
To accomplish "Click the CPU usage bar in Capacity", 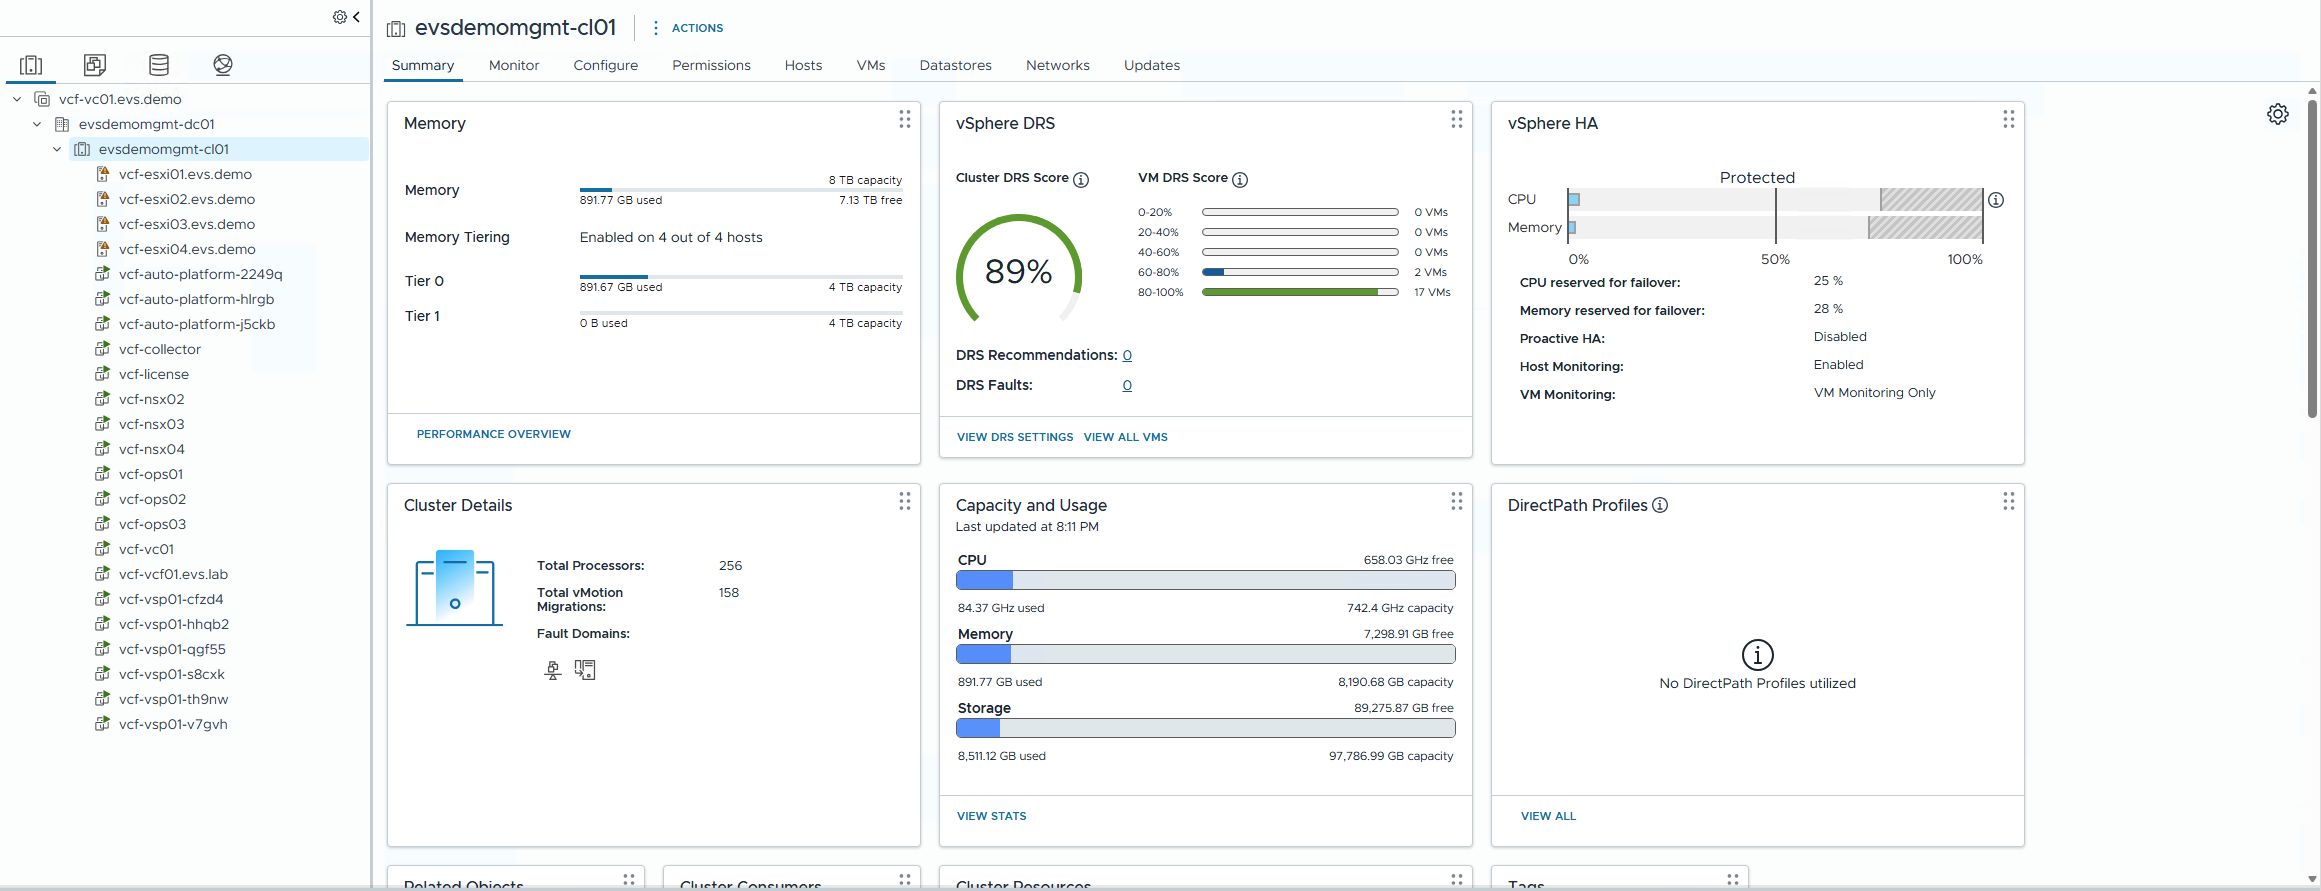I will pyautogui.click(x=1206, y=580).
